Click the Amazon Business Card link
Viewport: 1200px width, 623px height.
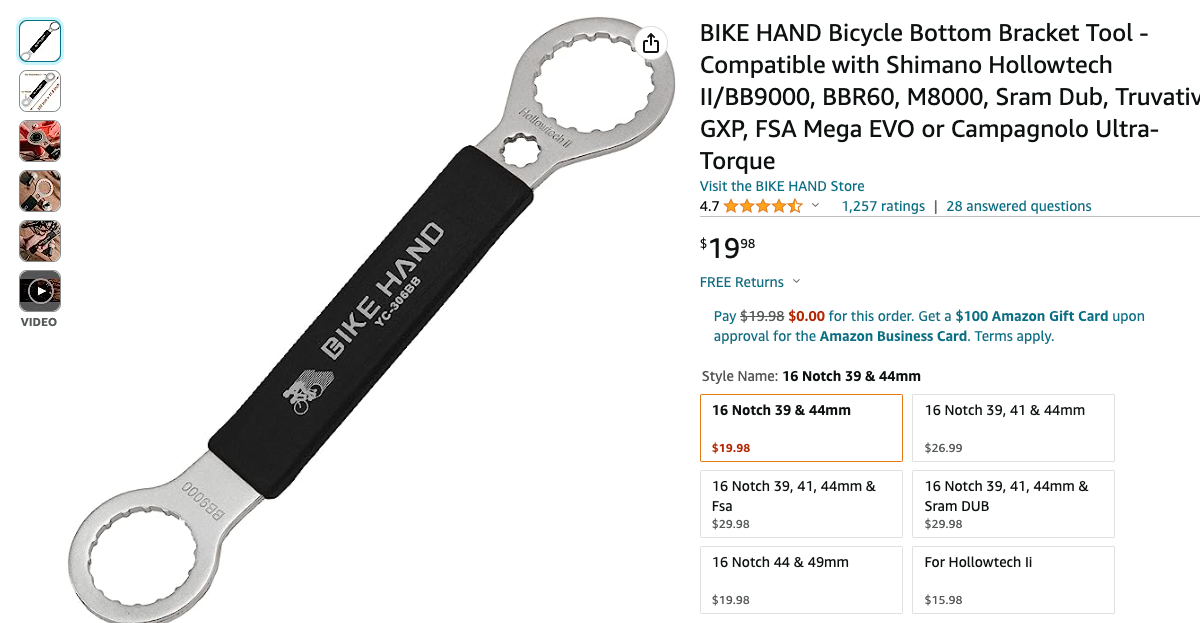point(893,336)
